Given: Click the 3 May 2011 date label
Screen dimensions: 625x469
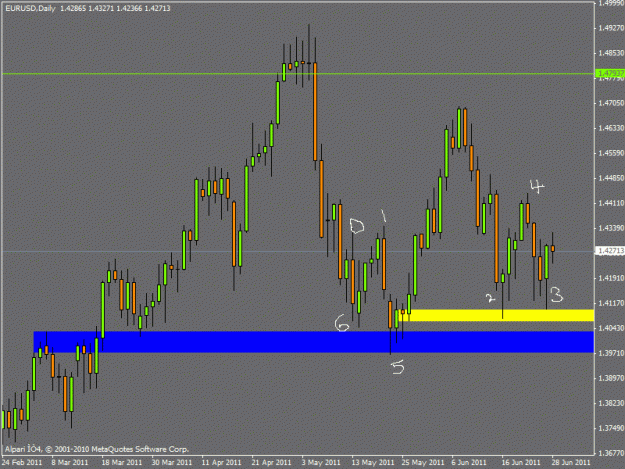Looking at the screenshot, I should (x=321, y=463).
